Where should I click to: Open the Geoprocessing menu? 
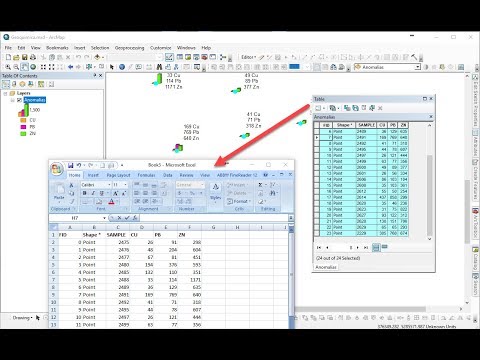130,48
